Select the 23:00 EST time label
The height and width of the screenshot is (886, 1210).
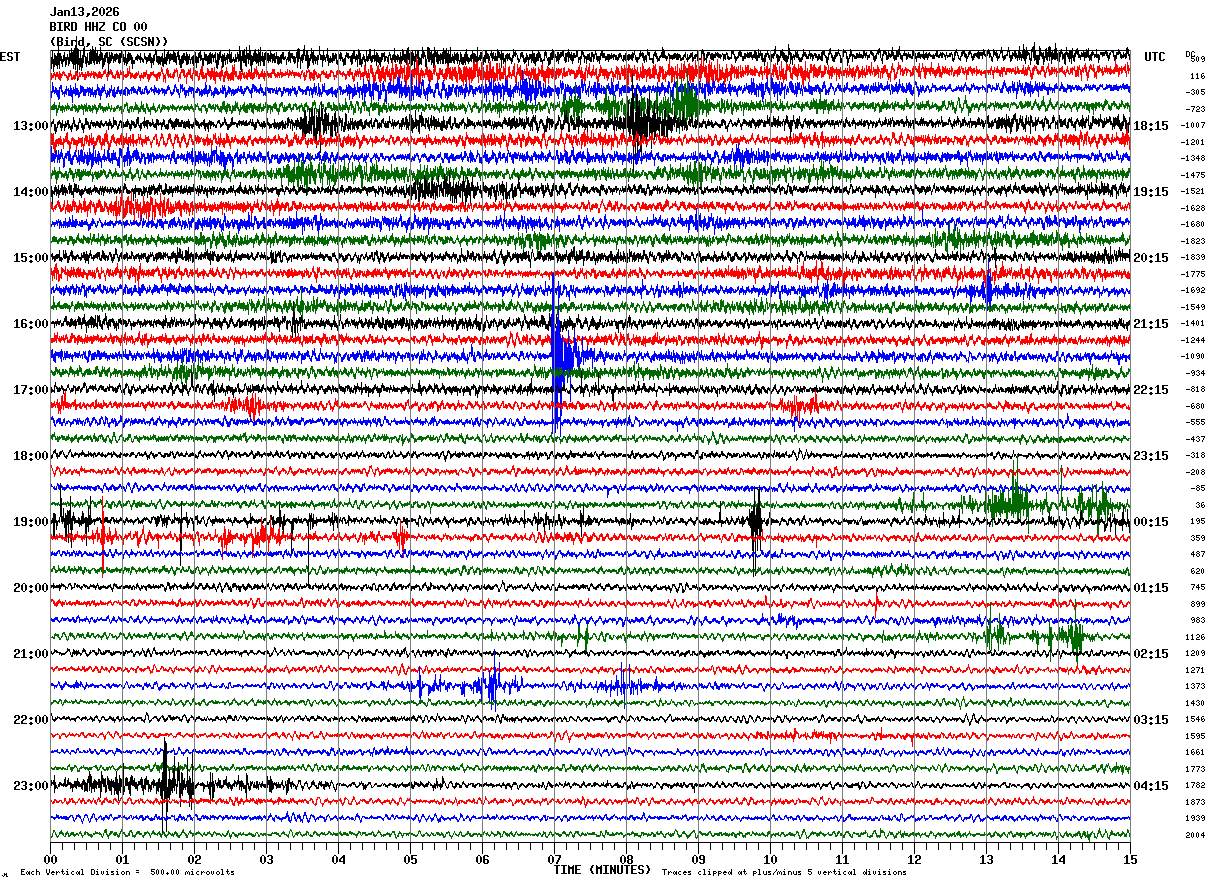(30, 786)
